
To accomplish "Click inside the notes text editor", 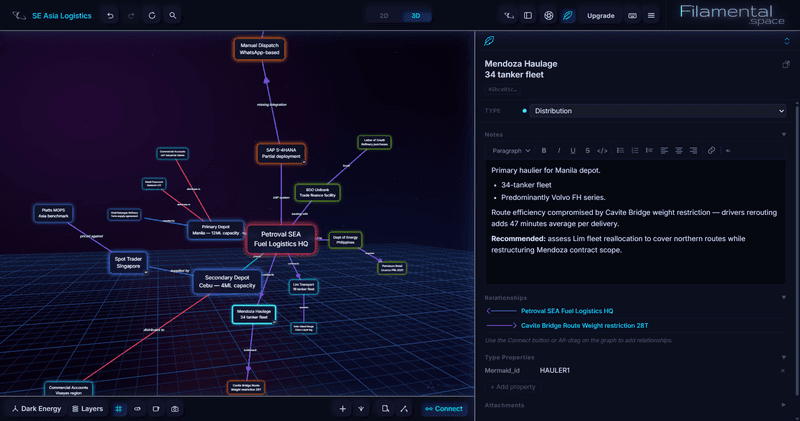I will tap(635, 221).
